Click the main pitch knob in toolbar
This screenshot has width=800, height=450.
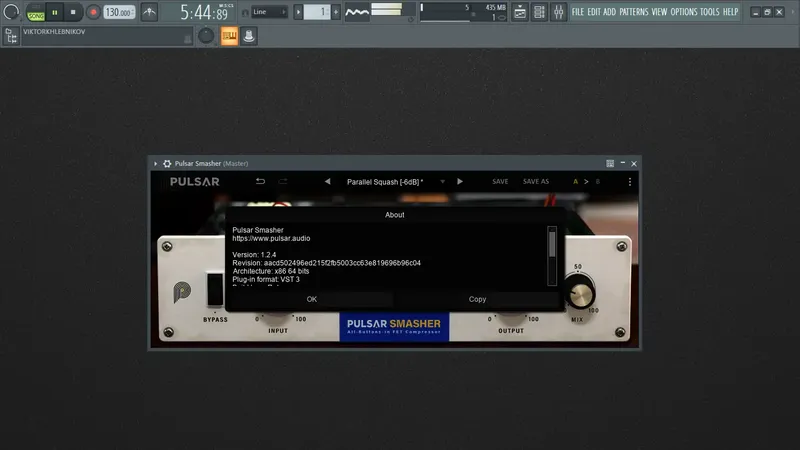[206, 36]
